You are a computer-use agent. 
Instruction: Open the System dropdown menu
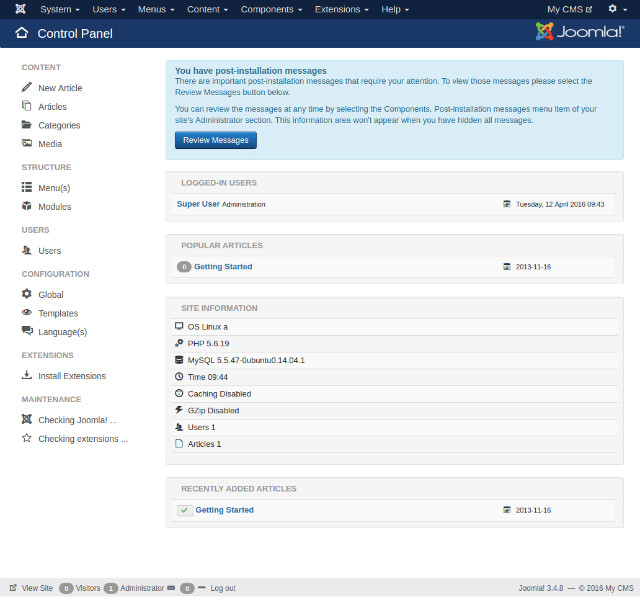pyautogui.click(x=59, y=9)
